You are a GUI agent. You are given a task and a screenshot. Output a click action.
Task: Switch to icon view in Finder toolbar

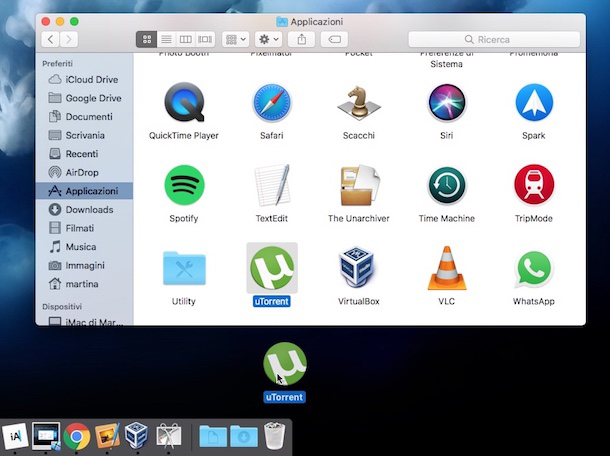(x=147, y=39)
